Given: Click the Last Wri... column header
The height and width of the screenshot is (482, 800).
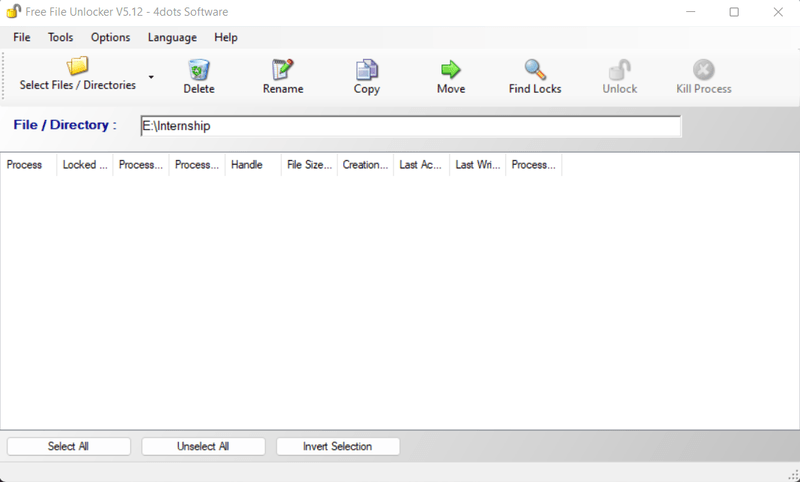Looking at the screenshot, I should [x=478, y=165].
